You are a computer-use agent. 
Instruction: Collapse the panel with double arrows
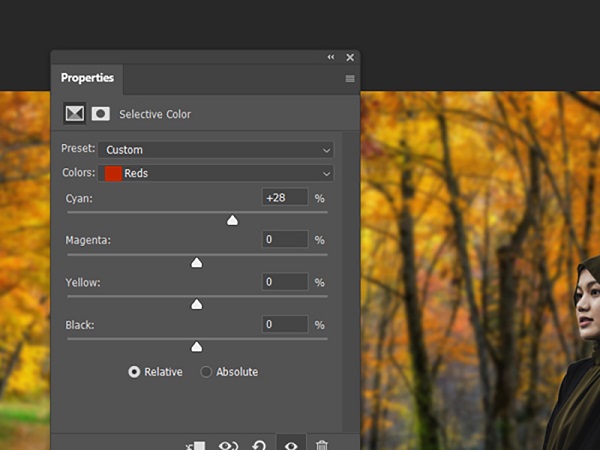(331, 57)
